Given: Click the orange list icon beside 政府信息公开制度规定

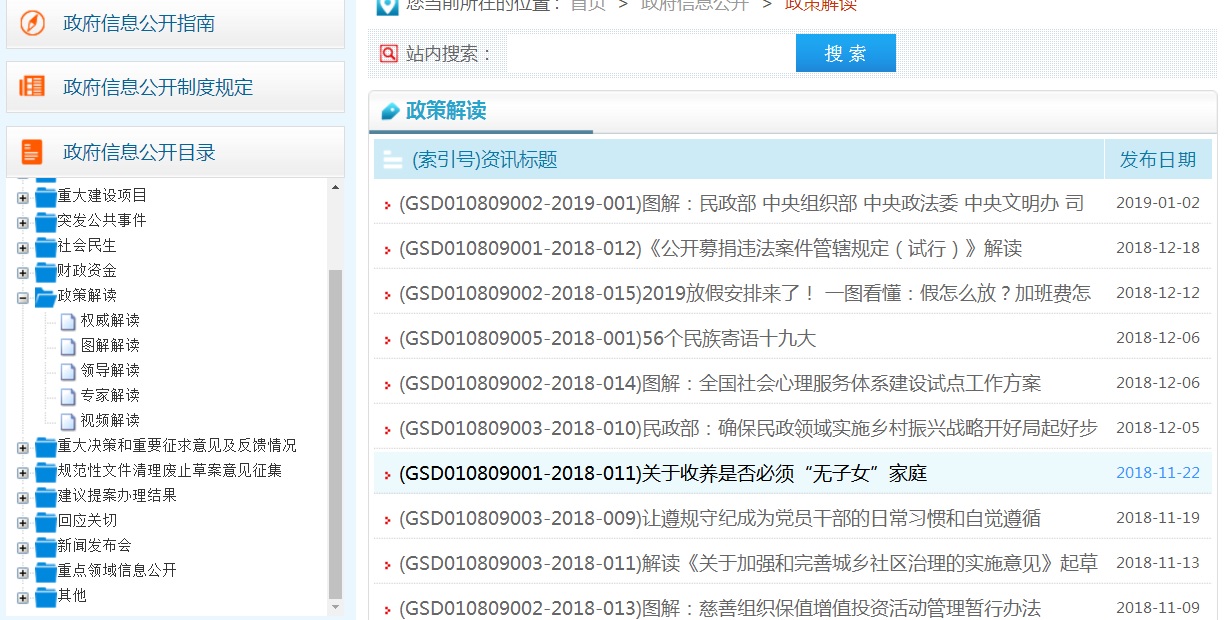Looking at the screenshot, I should tap(33, 87).
